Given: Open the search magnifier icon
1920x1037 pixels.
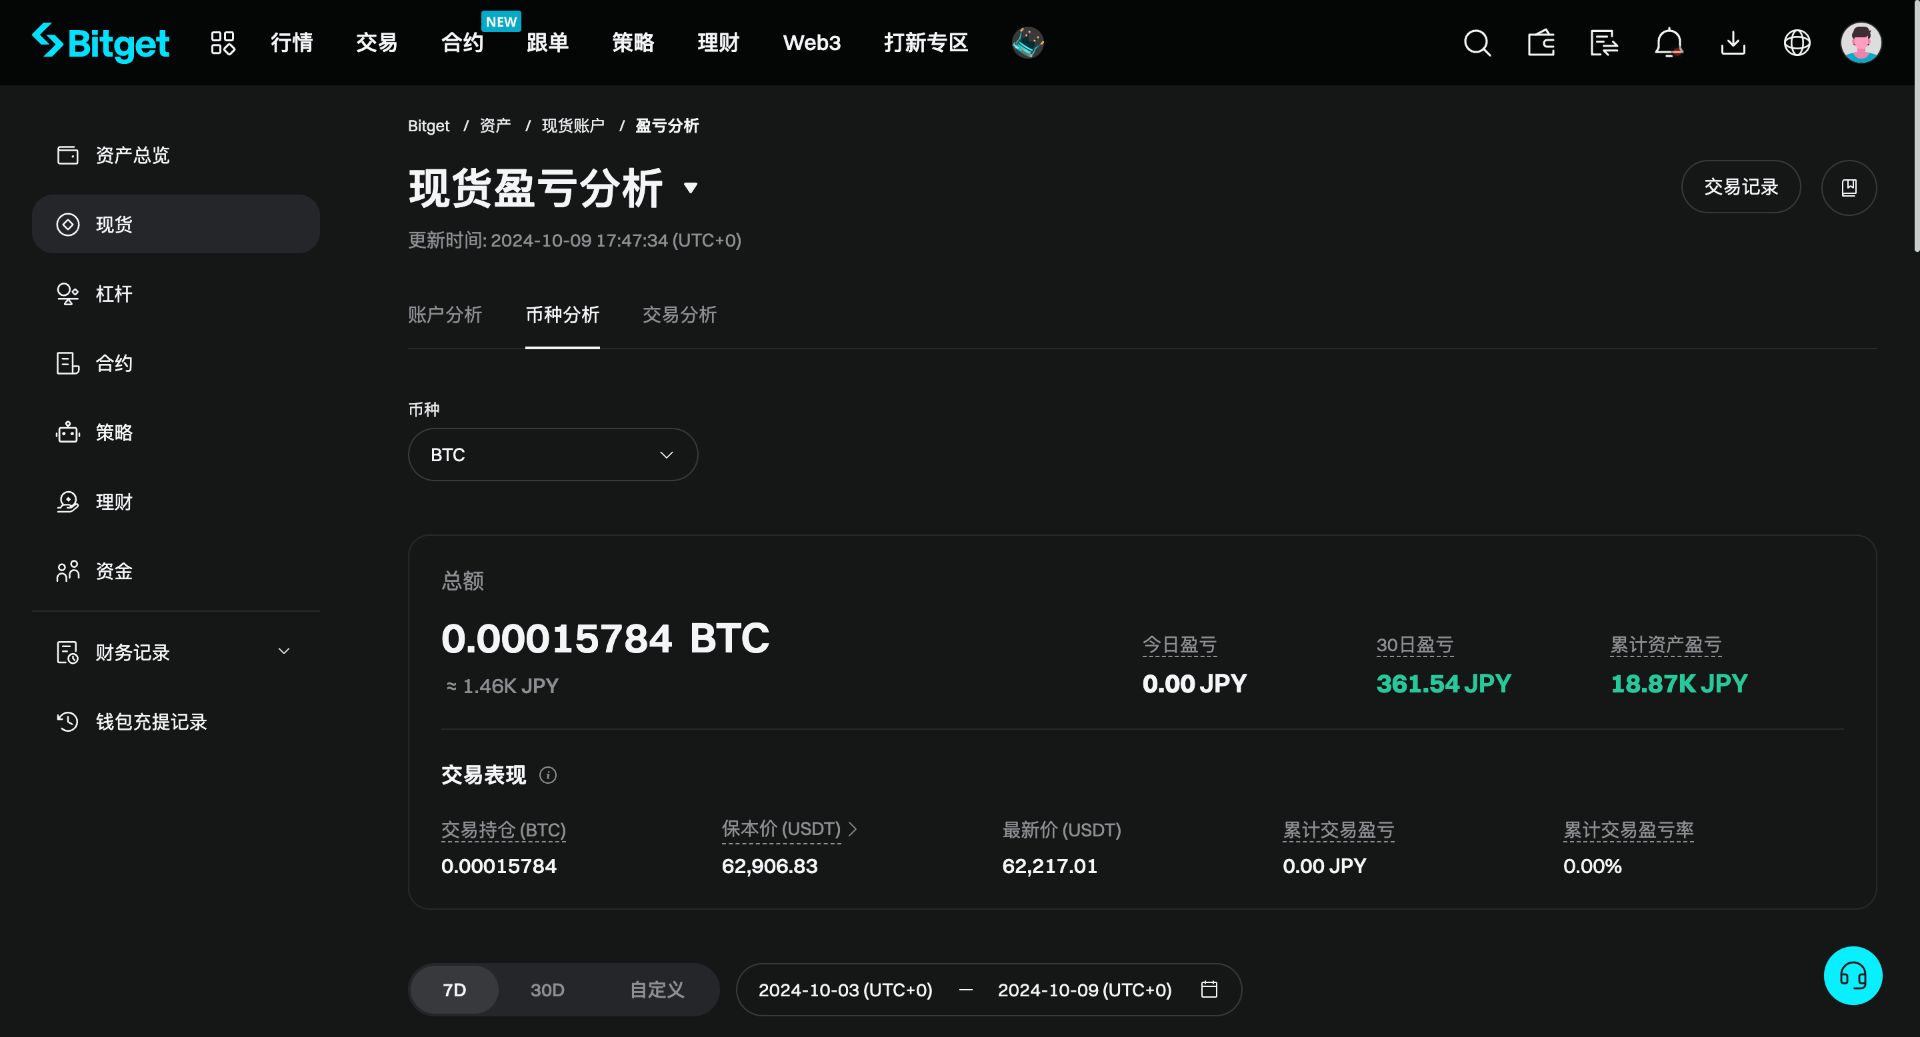Looking at the screenshot, I should (1477, 43).
